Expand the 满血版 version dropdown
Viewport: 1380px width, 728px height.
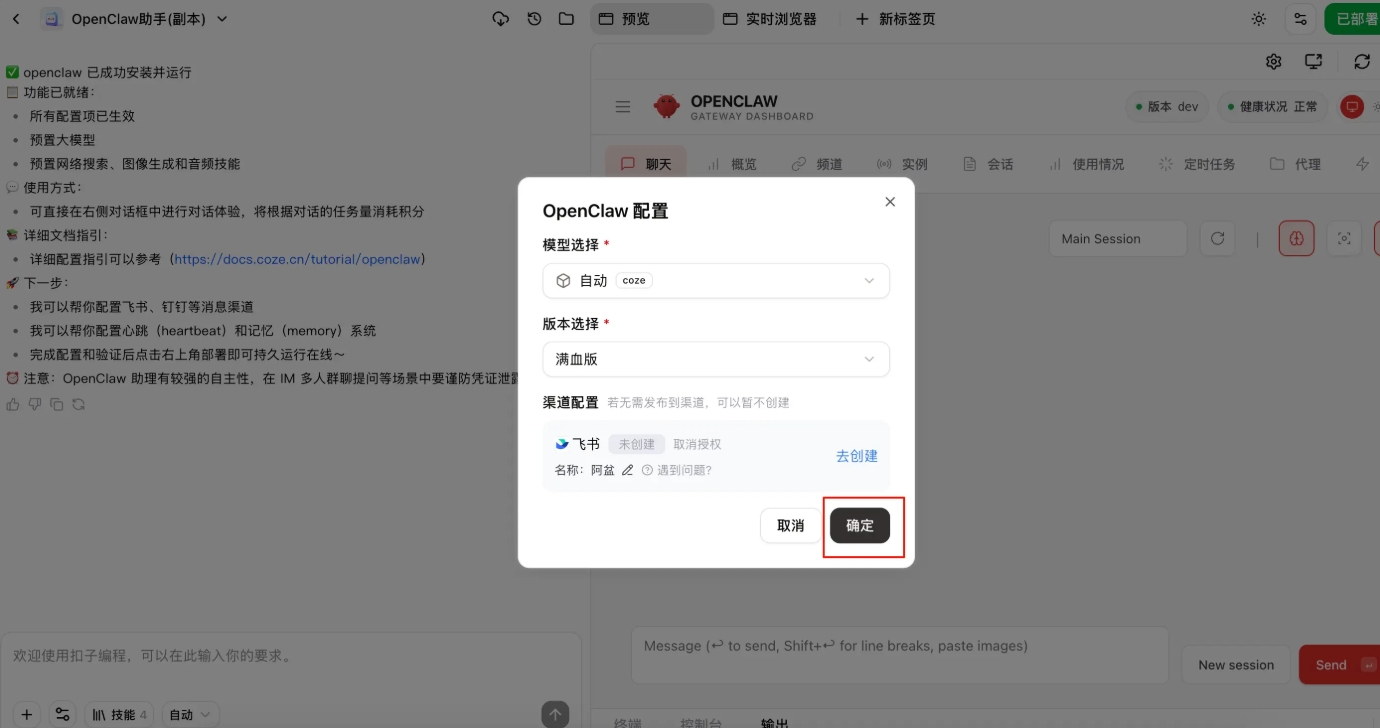(x=715, y=358)
